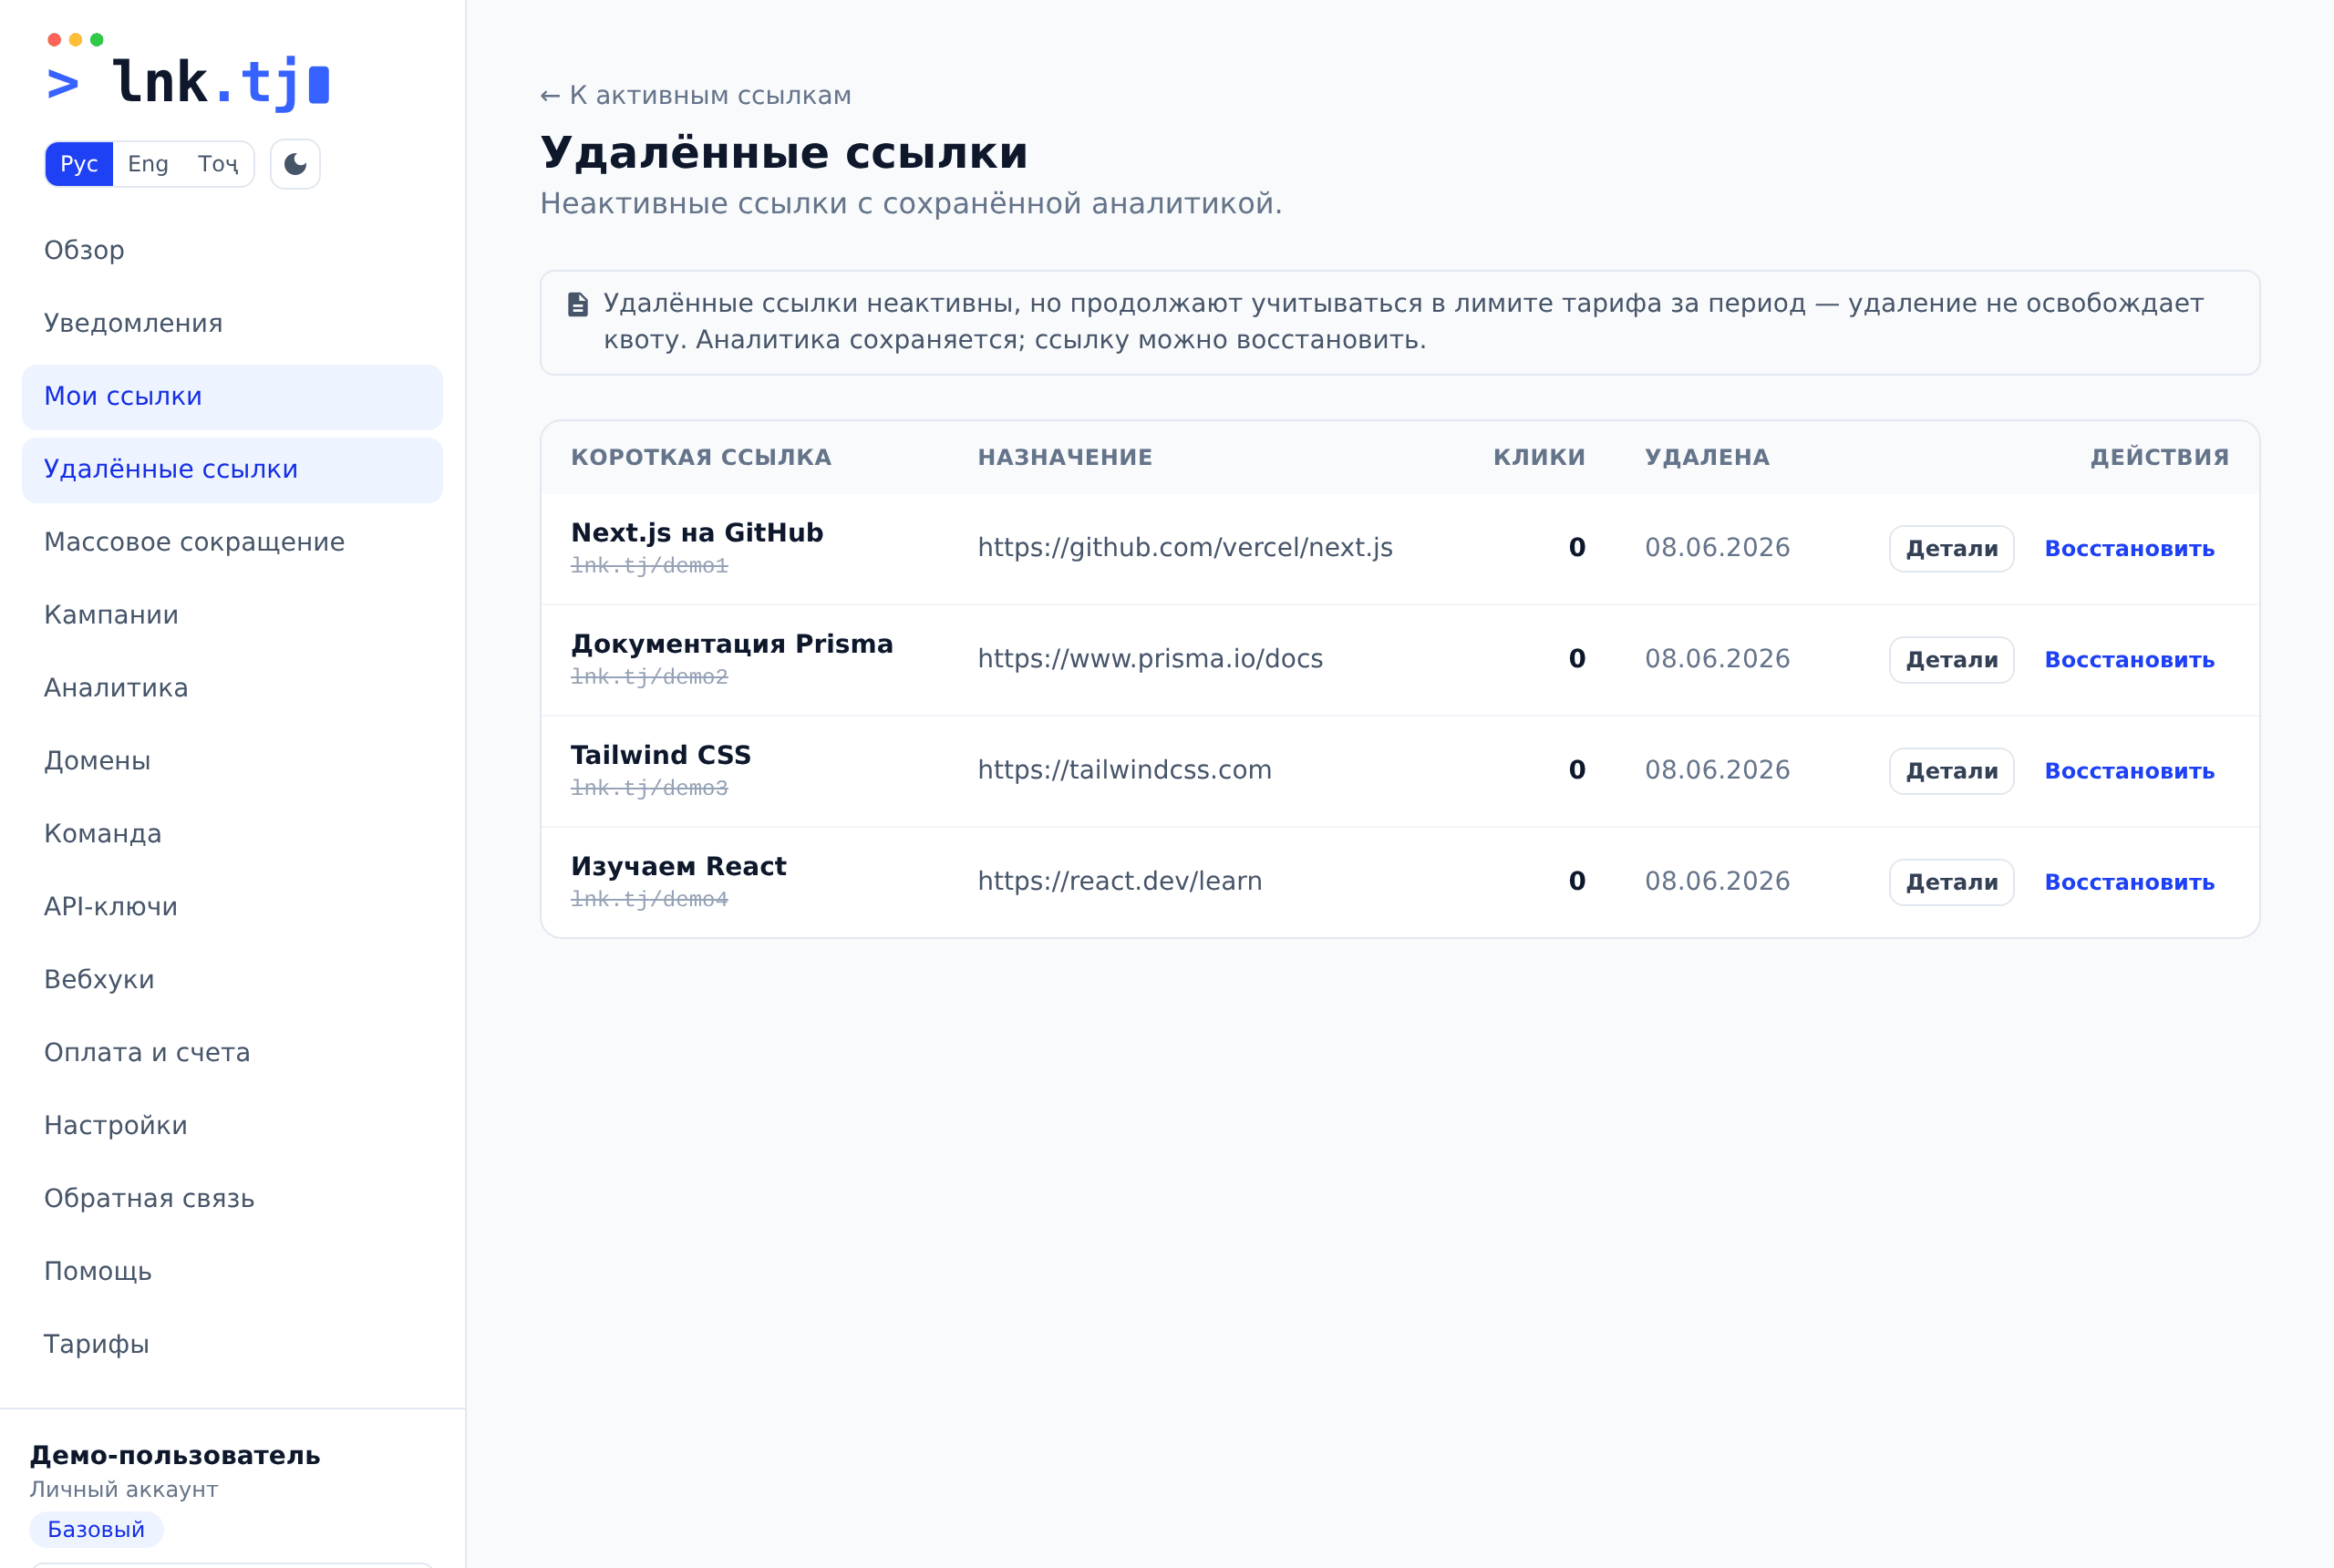The width and height of the screenshot is (2334, 1568).
Task: Click the Базовый plan badge
Action: (96, 1530)
